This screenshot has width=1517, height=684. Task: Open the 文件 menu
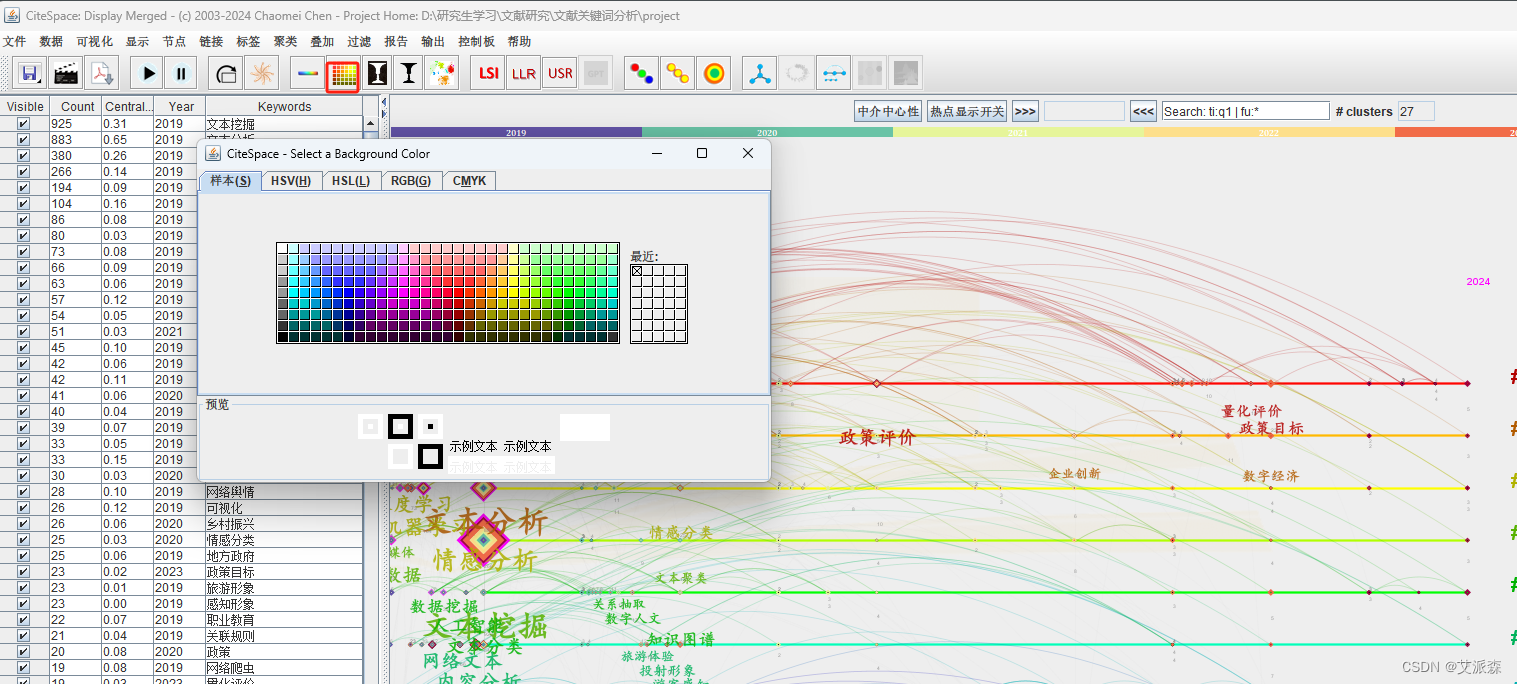(x=14, y=41)
